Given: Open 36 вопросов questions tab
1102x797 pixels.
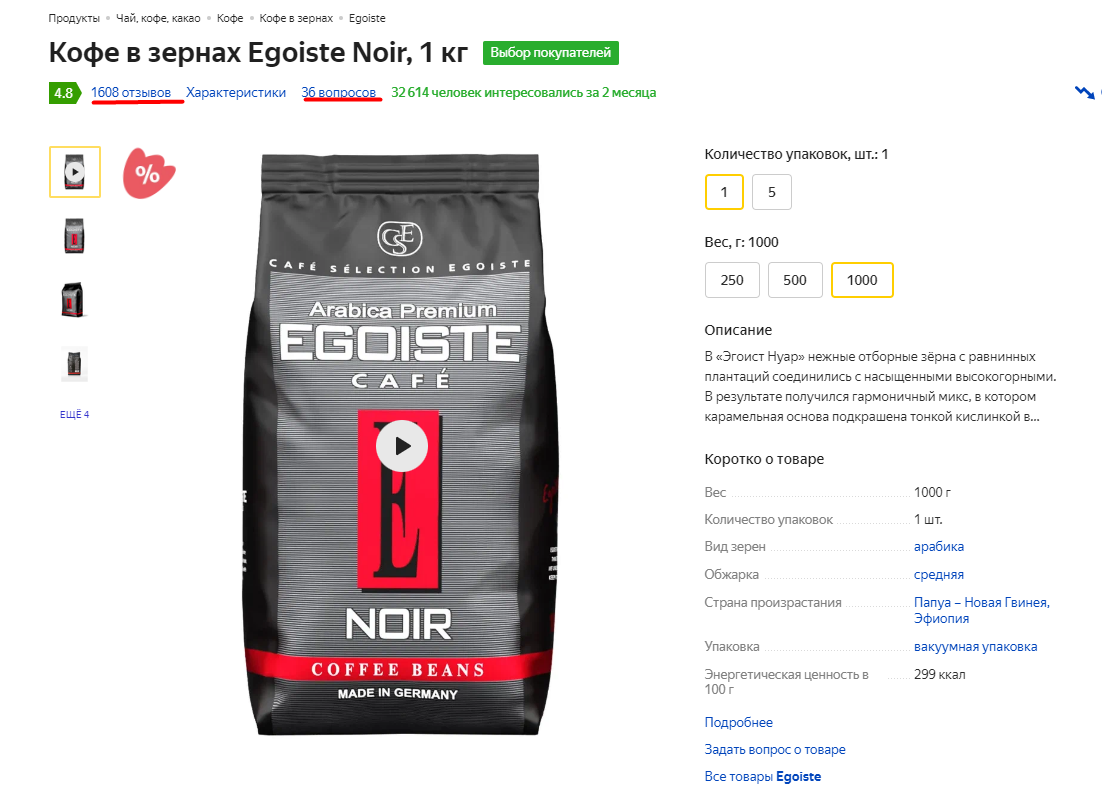Looking at the screenshot, I should pos(339,93).
